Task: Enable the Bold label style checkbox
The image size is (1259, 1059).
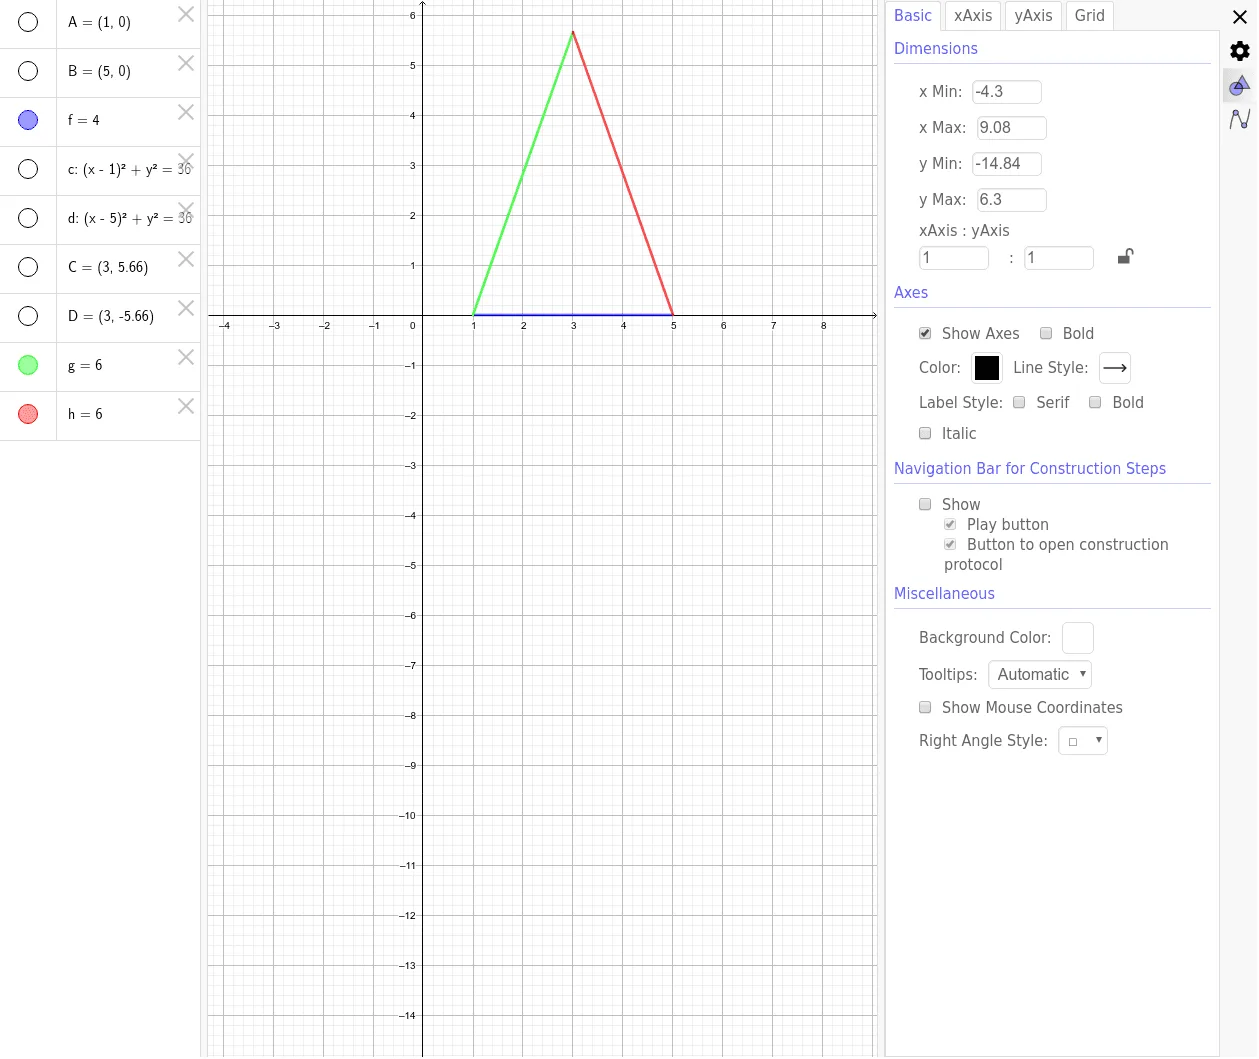Action: [x=1095, y=402]
